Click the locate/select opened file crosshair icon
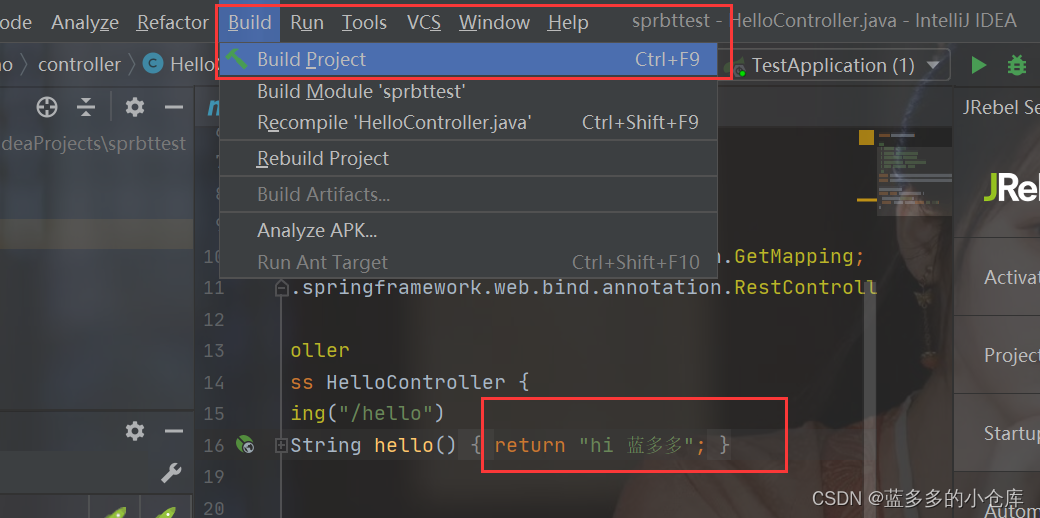 [x=47, y=107]
